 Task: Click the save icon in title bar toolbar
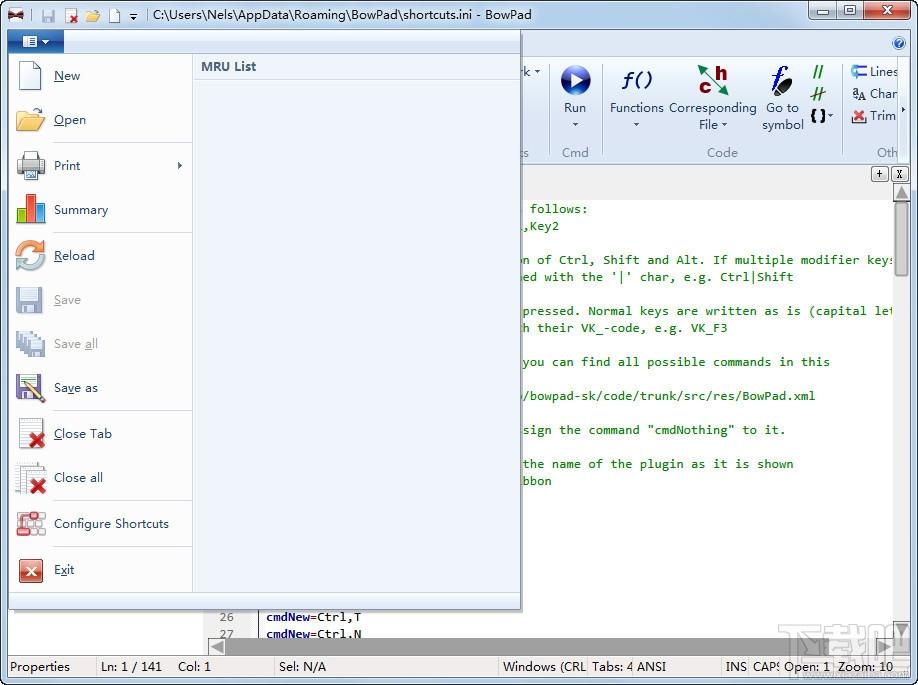coord(48,15)
